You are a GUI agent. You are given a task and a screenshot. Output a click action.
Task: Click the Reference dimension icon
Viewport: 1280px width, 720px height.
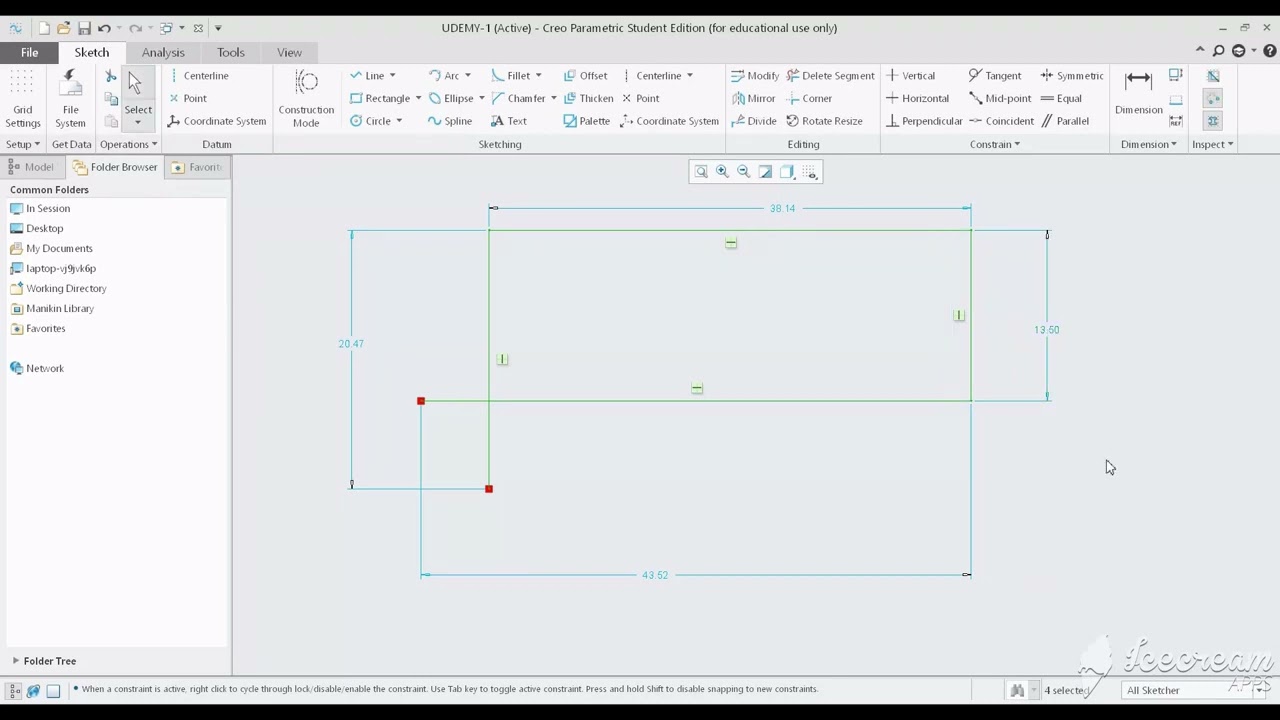click(1176, 121)
